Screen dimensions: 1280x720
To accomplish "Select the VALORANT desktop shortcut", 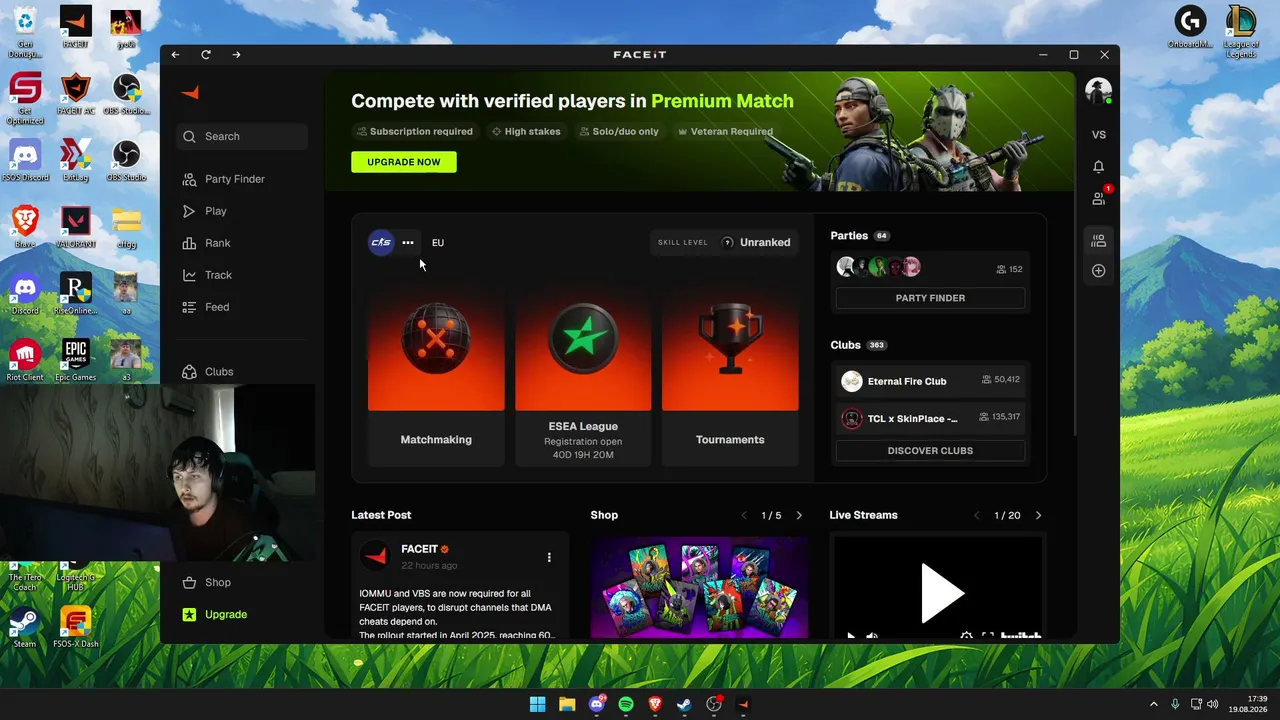I will coord(75,227).
